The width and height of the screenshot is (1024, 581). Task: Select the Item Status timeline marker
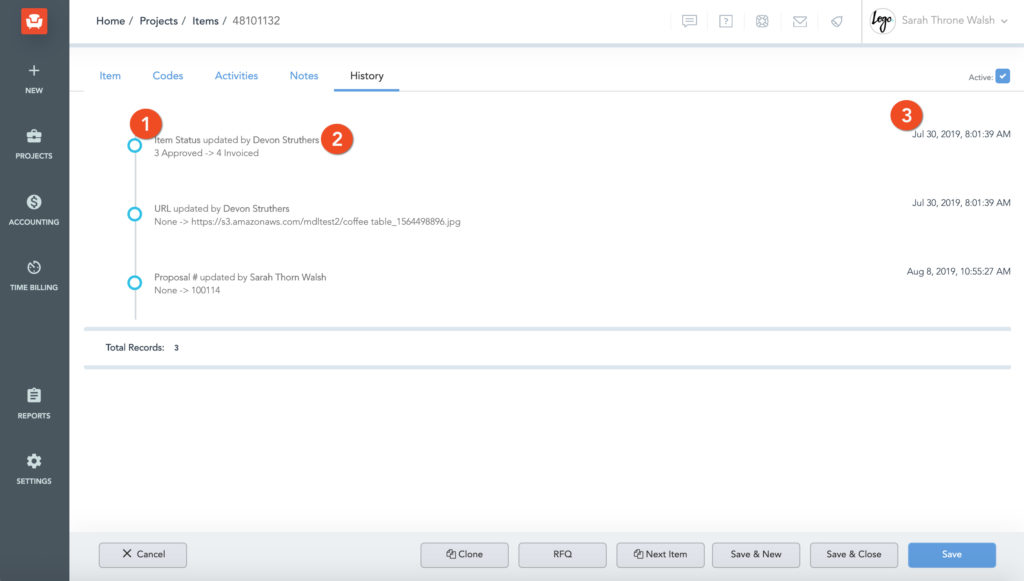pyautogui.click(x=134, y=146)
